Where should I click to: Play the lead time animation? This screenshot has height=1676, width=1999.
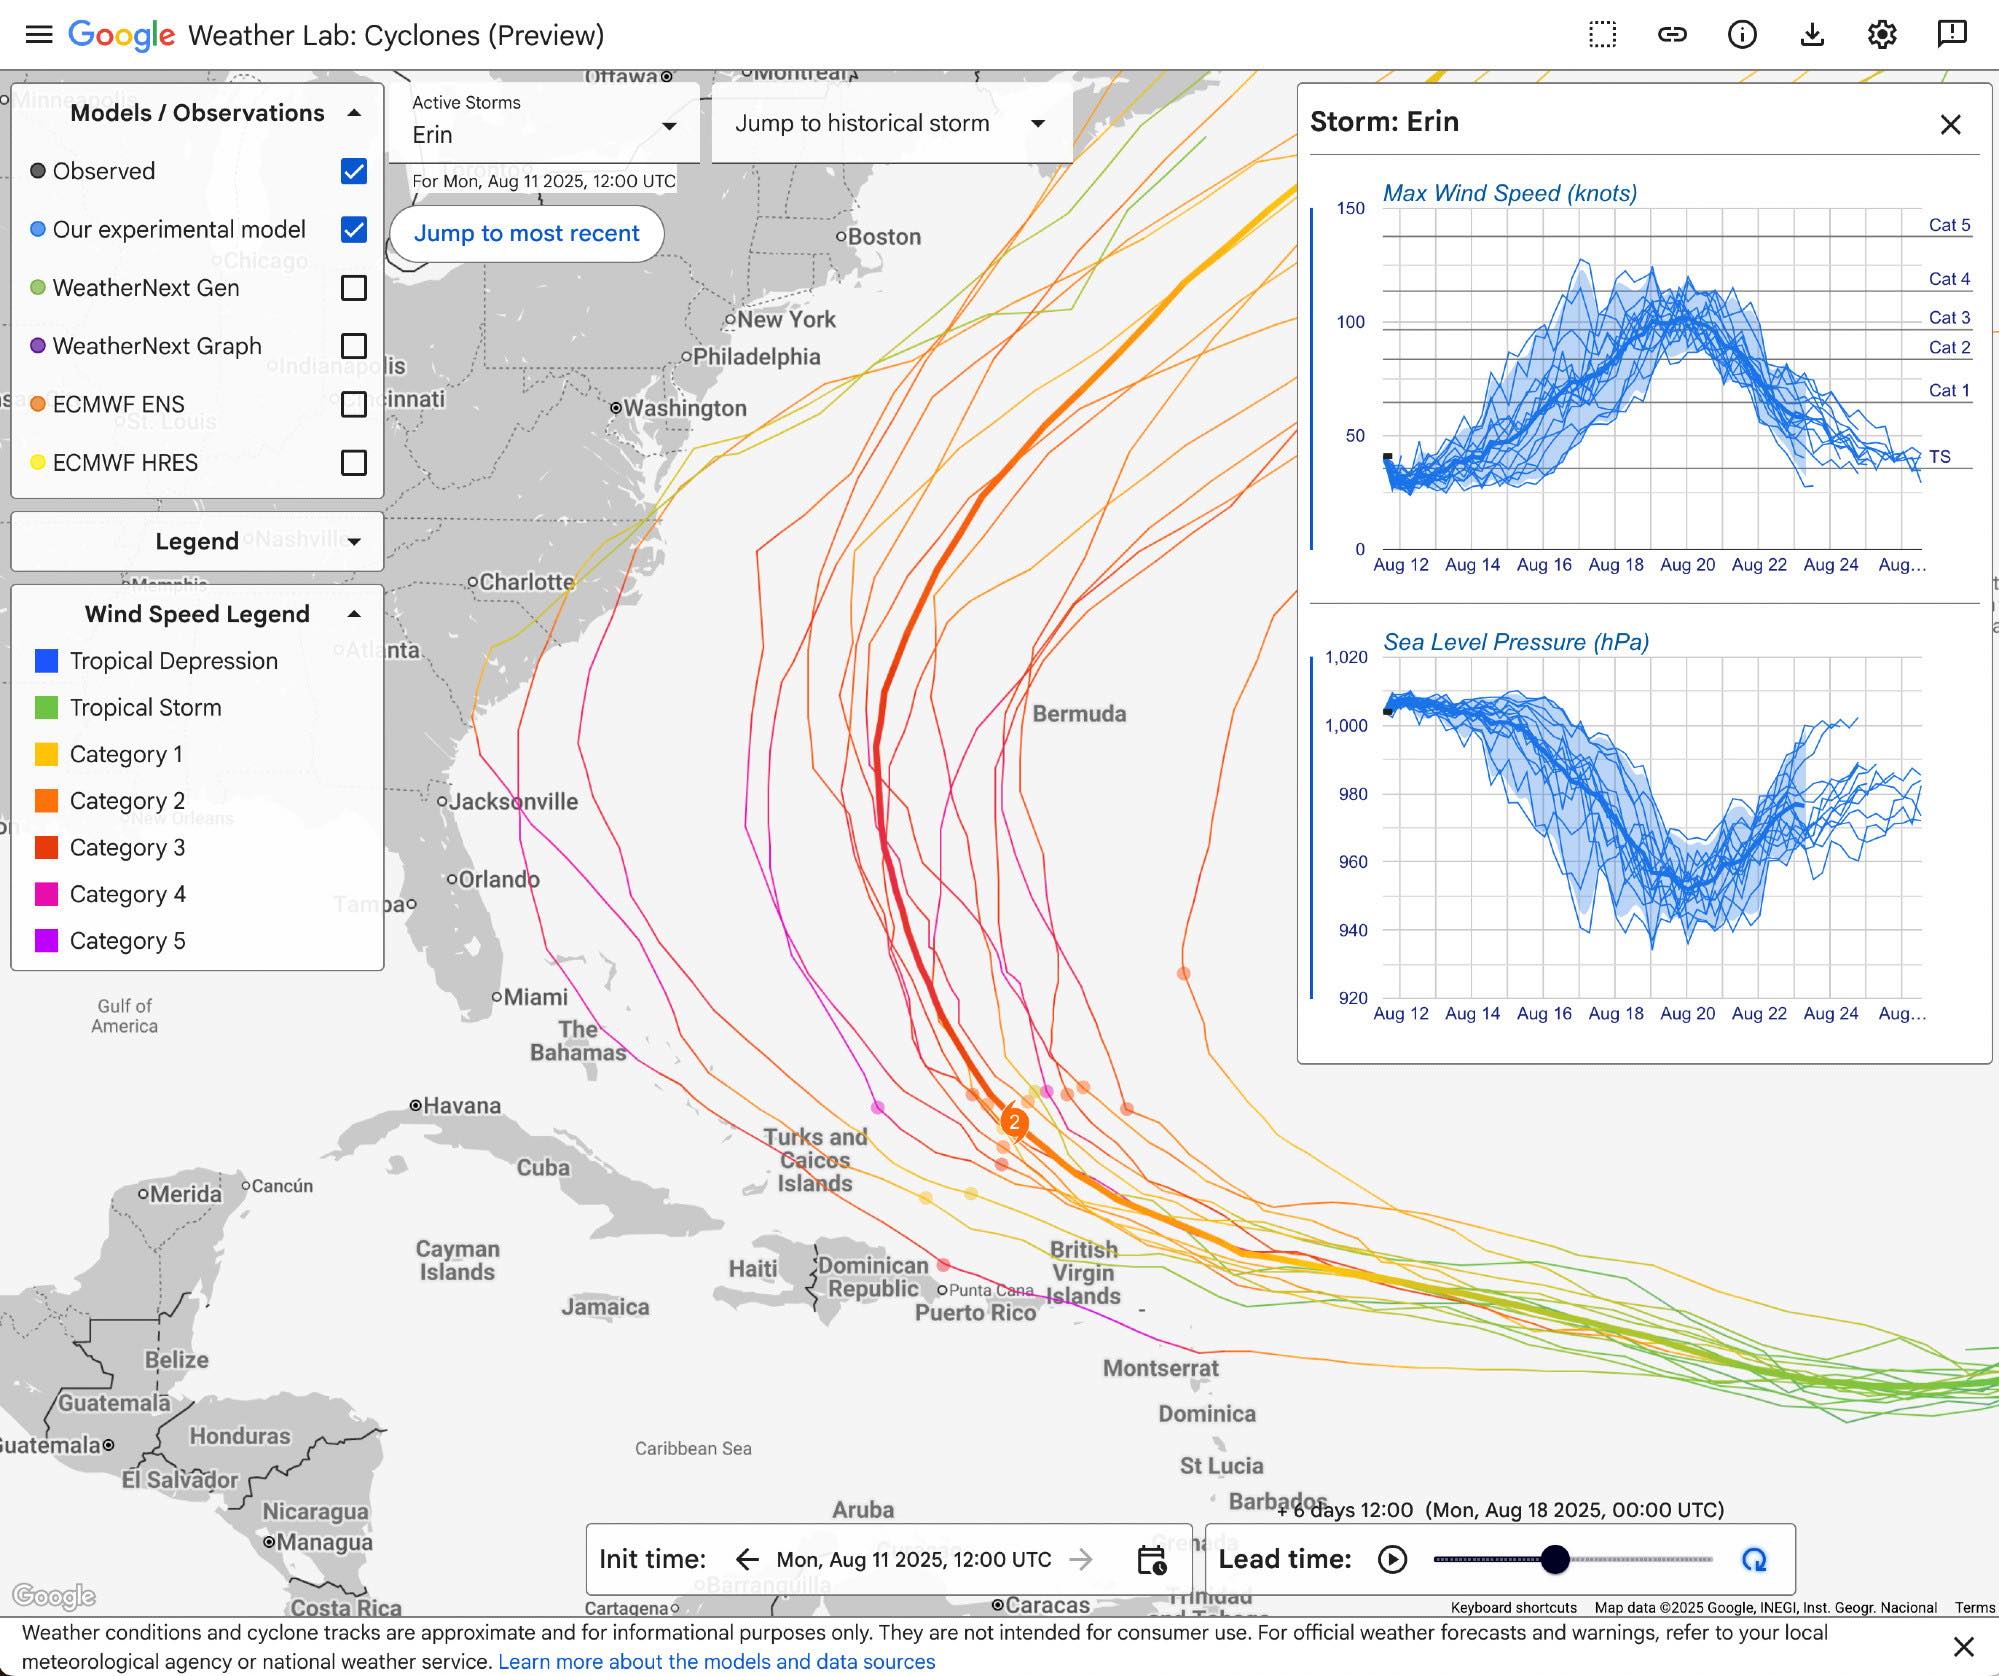click(x=1392, y=1559)
